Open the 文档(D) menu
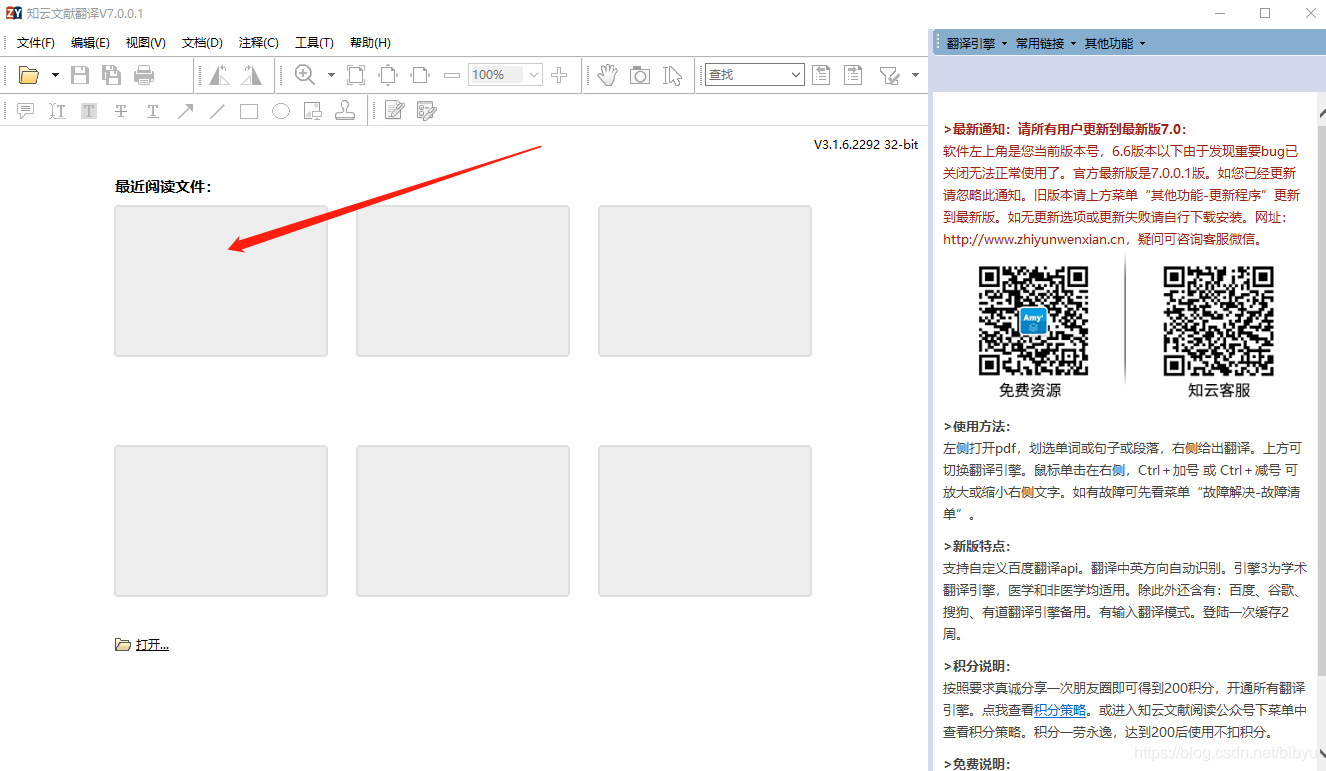 201,42
